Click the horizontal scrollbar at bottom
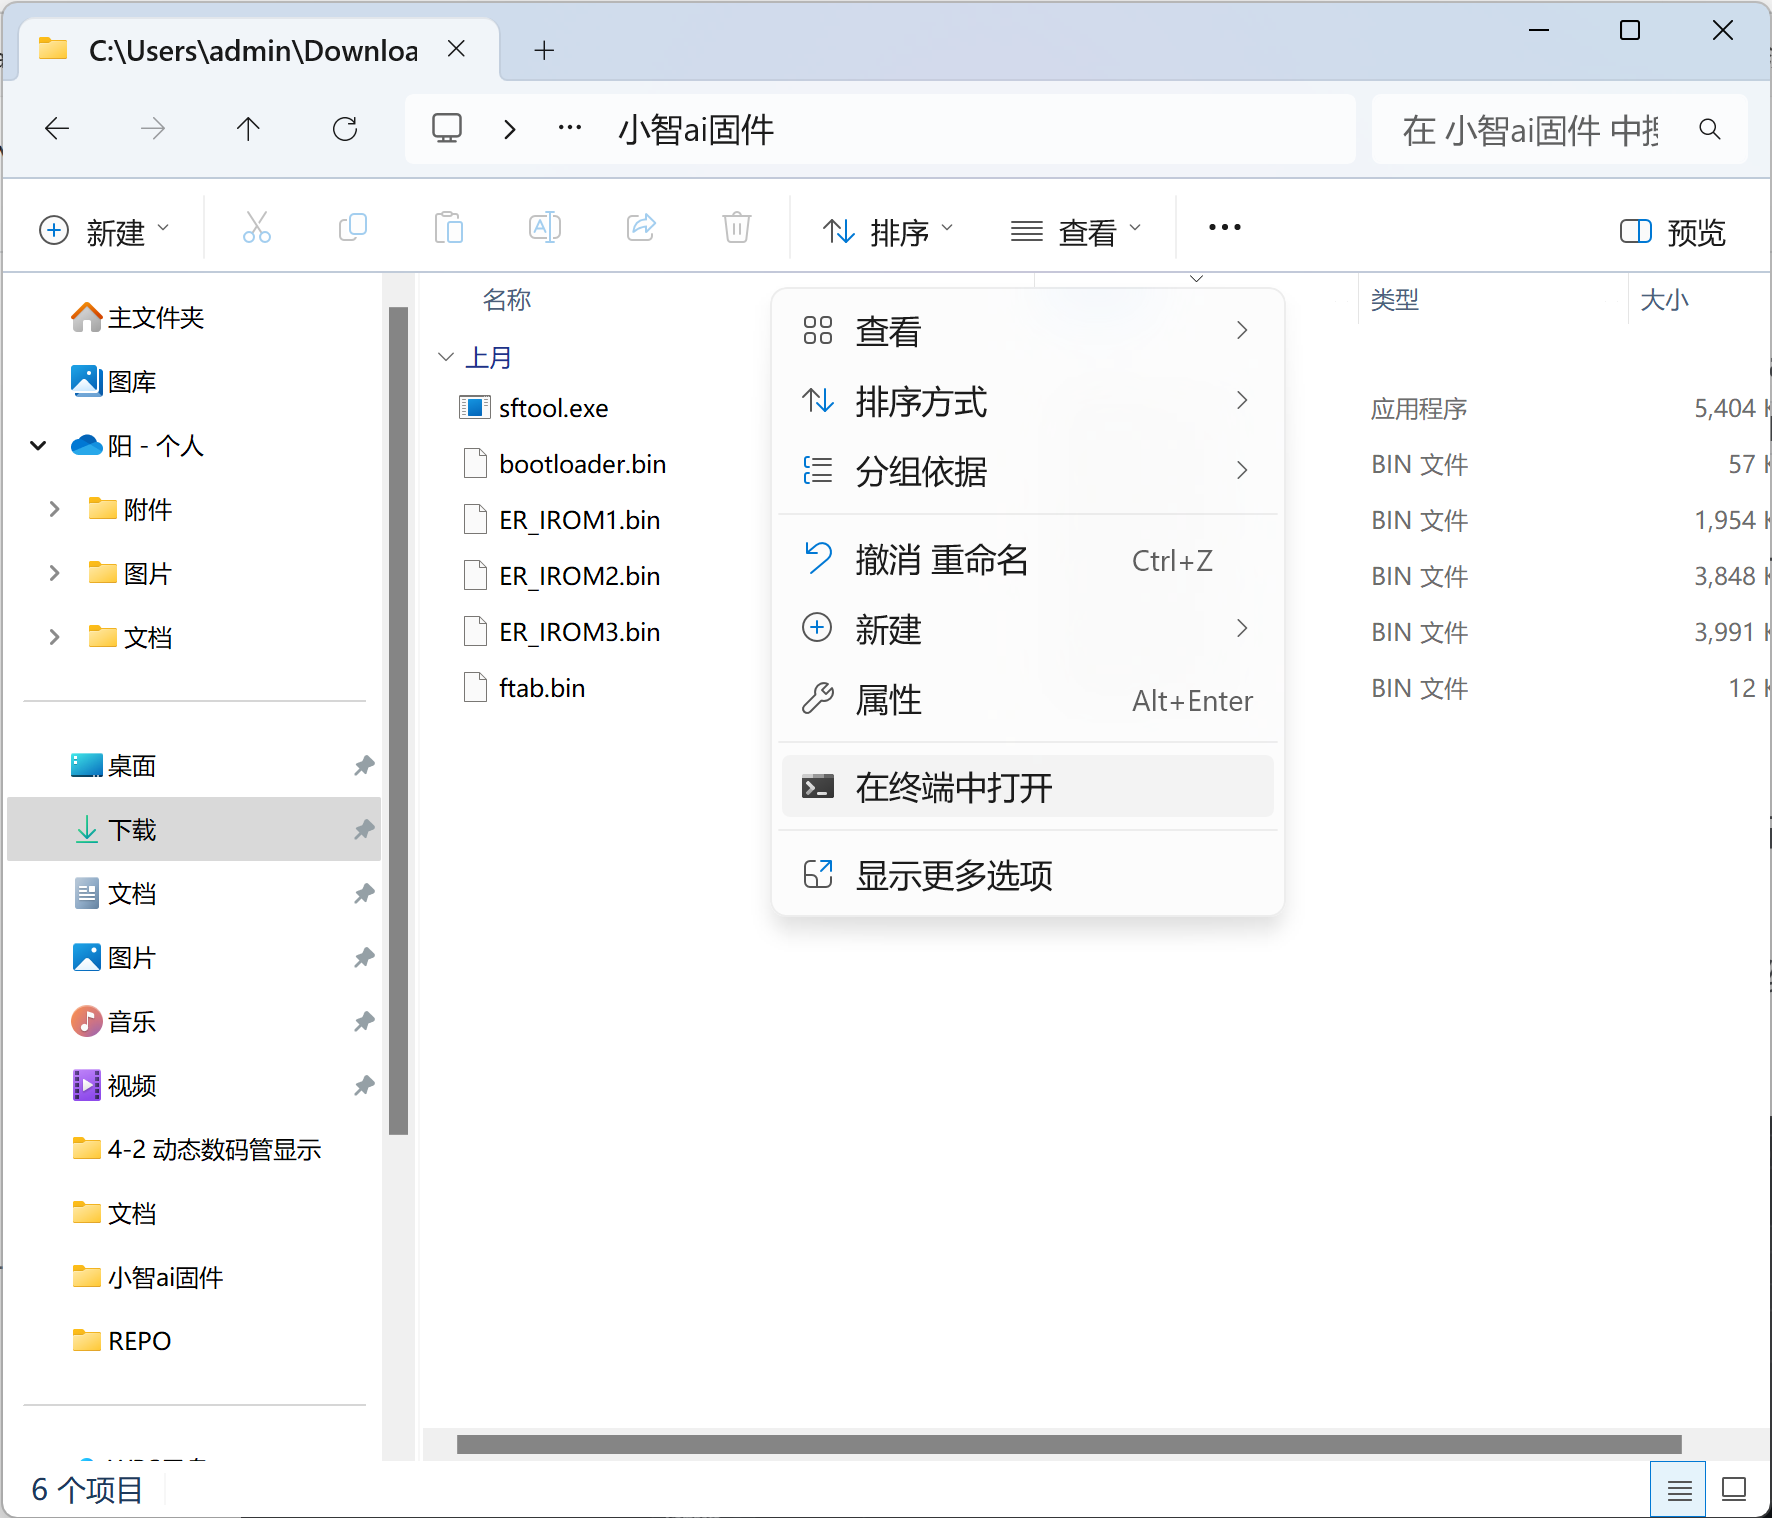The width and height of the screenshot is (1772, 1518). [1068, 1444]
